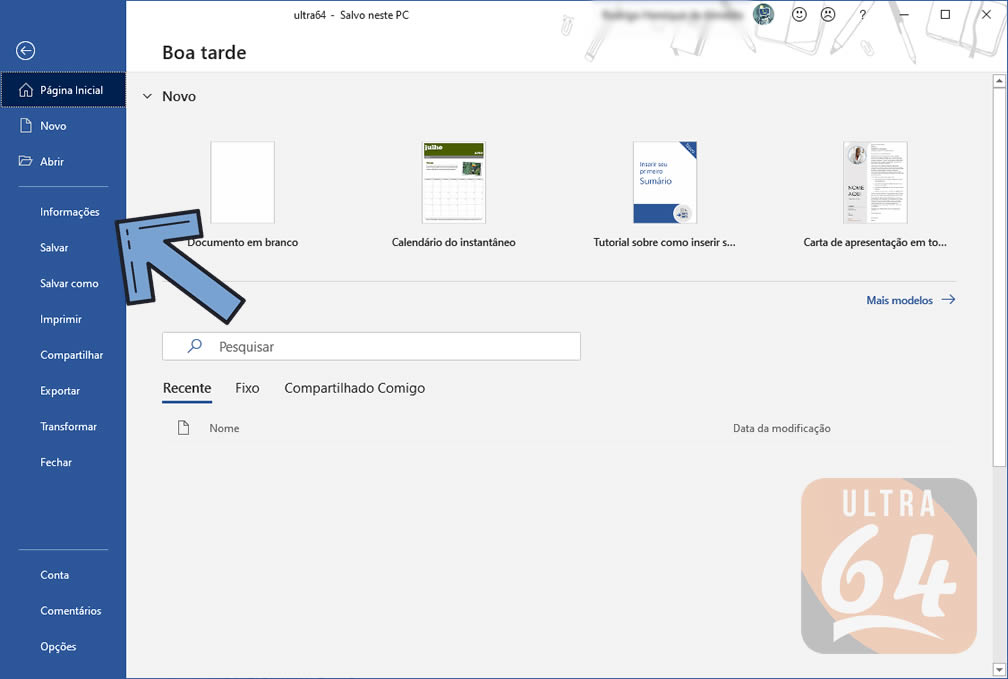Click the user profile avatar picture
The height and width of the screenshot is (679, 1008).
(x=763, y=15)
